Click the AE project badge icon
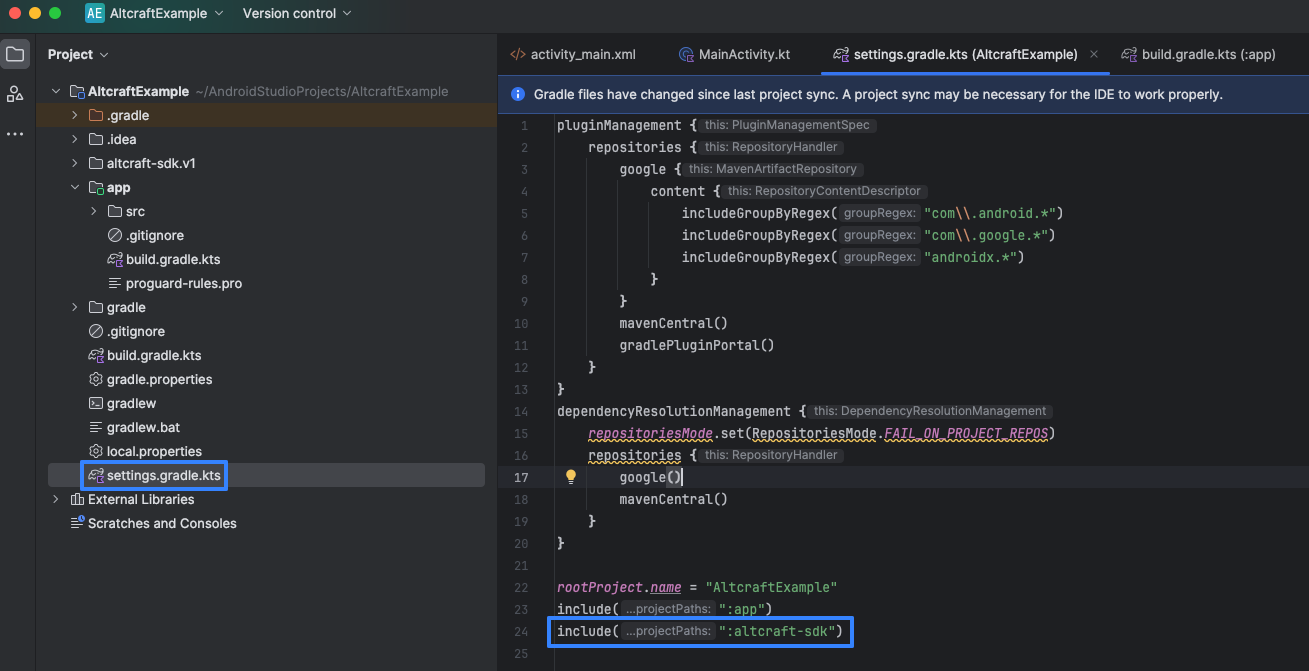1309x671 pixels. click(x=96, y=13)
